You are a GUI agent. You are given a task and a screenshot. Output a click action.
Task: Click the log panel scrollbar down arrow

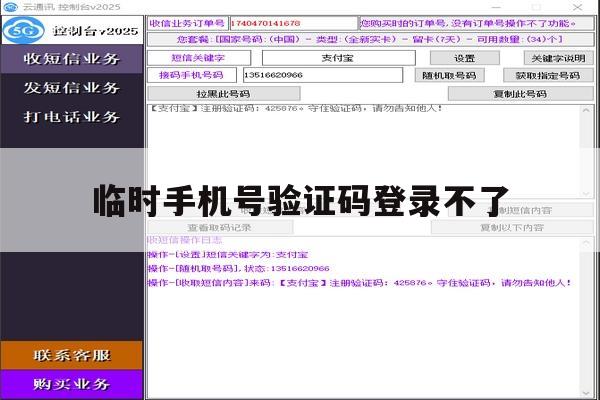586,393
